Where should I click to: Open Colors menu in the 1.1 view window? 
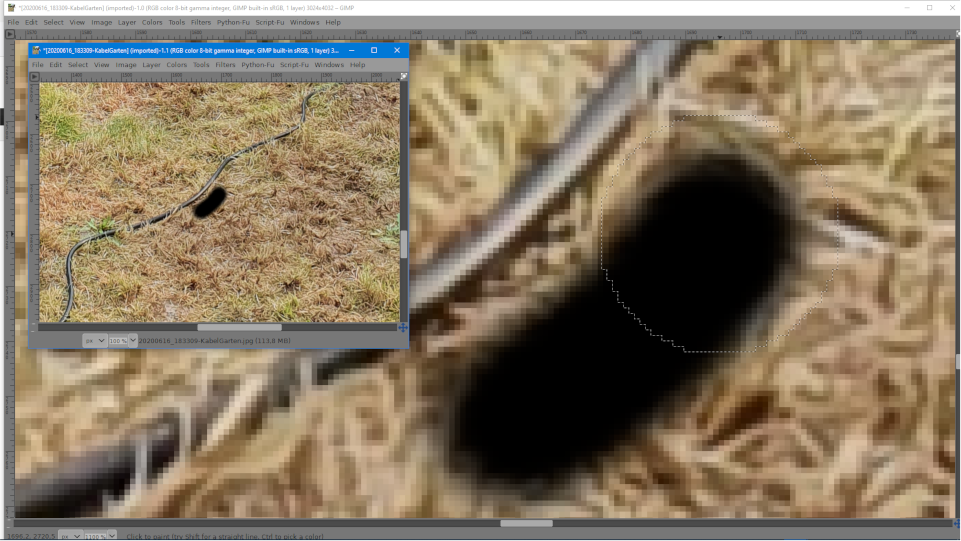[177, 65]
